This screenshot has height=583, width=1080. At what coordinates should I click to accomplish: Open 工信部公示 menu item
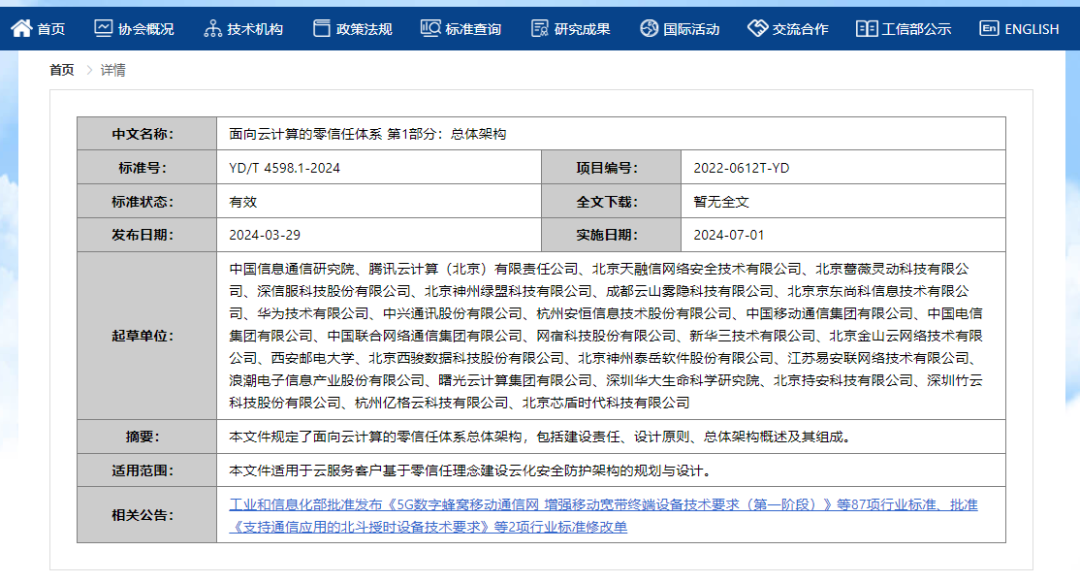click(916, 29)
